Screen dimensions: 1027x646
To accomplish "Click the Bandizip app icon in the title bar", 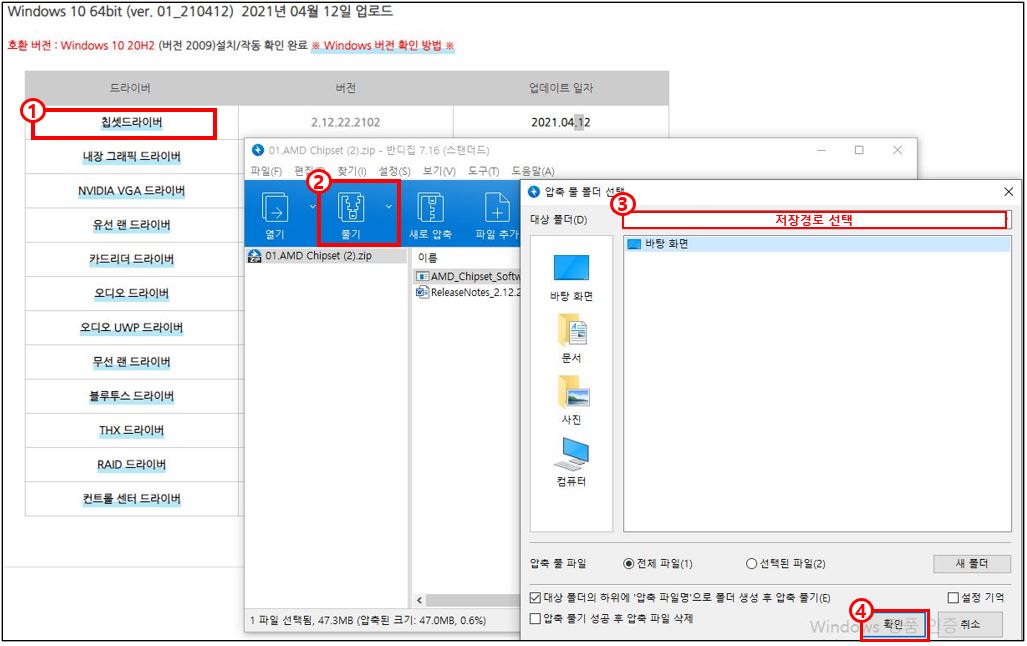I will click(257, 150).
